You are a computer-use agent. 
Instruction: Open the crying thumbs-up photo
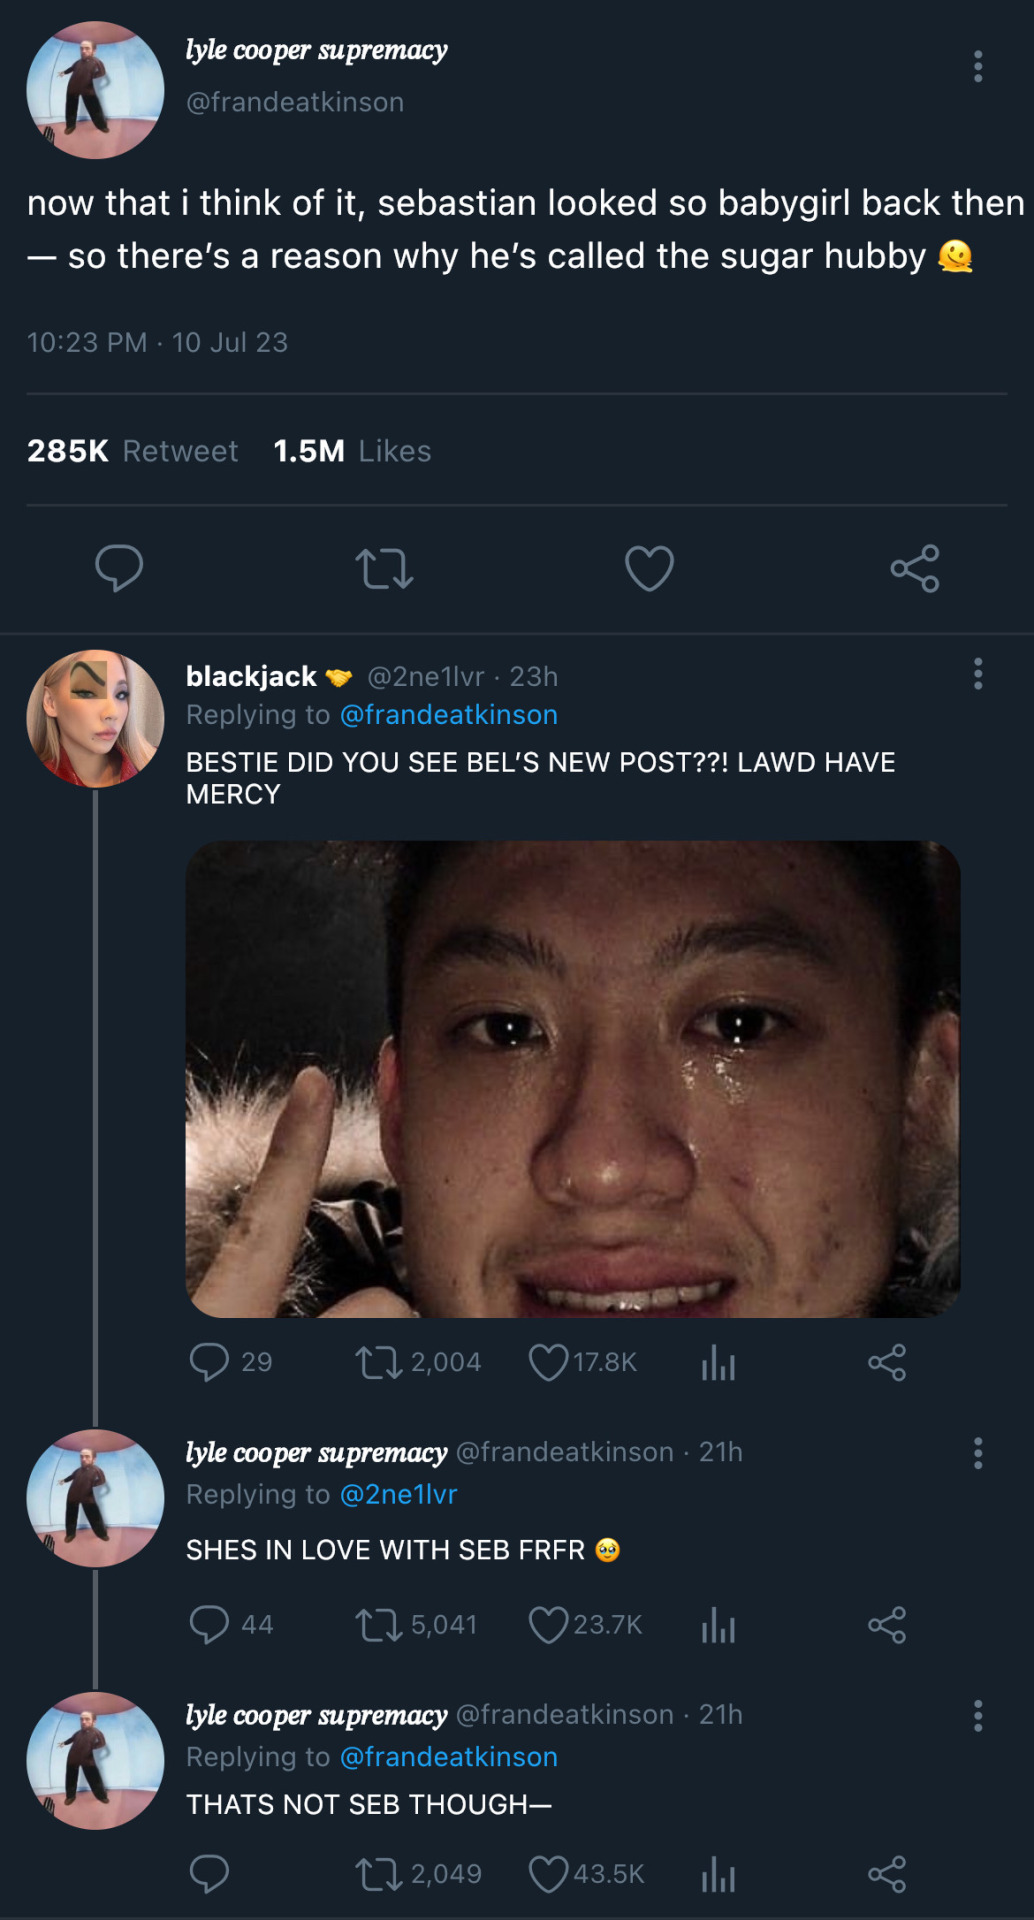573,1079
